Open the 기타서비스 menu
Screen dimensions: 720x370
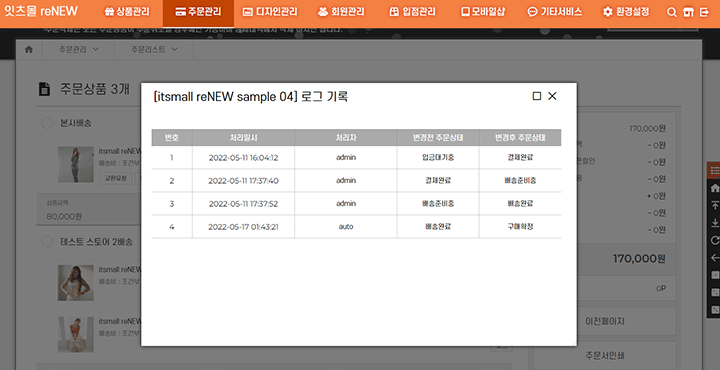(x=555, y=12)
